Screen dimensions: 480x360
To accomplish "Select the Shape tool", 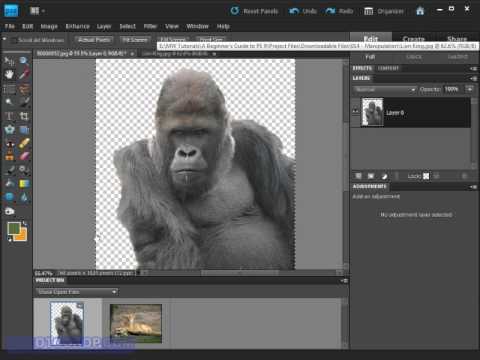I will [9, 197].
